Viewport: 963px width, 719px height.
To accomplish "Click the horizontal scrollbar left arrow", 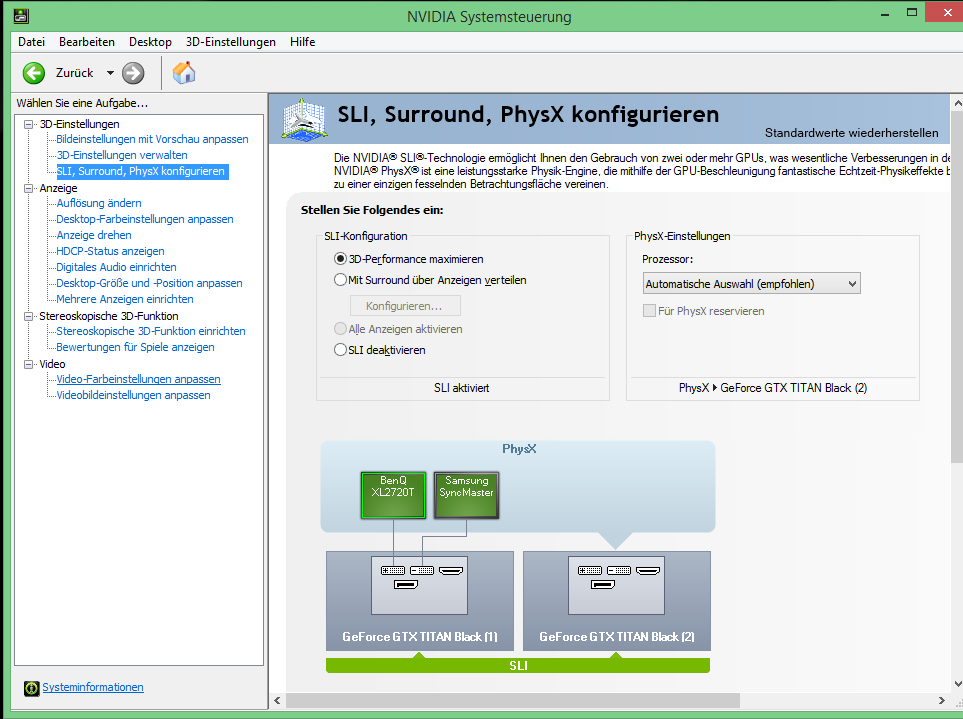I will click(277, 701).
